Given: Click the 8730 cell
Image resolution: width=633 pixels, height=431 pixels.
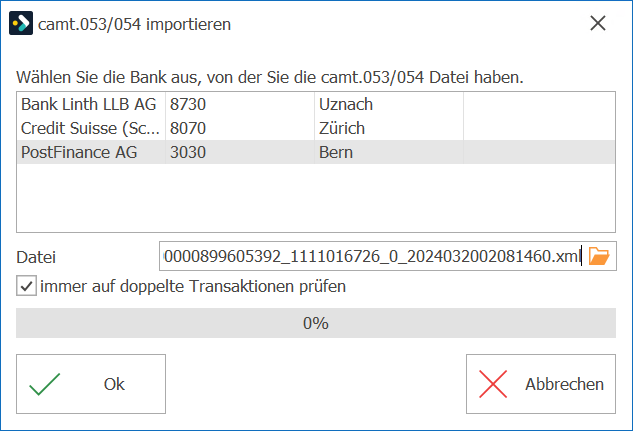Looking at the screenshot, I should pyautogui.click(x=240, y=104).
